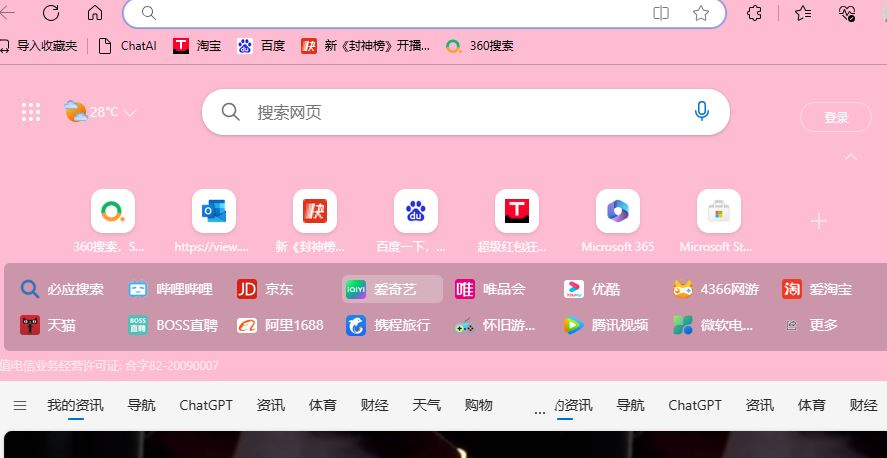This screenshot has width=887, height=458.
Task: Open 唯品会 site link
Action: (x=490, y=290)
